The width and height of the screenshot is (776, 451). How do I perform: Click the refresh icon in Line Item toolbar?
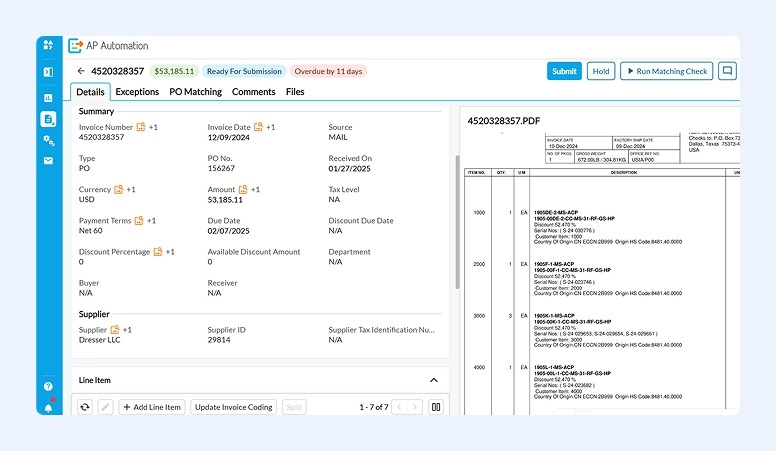[x=85, y=407]
